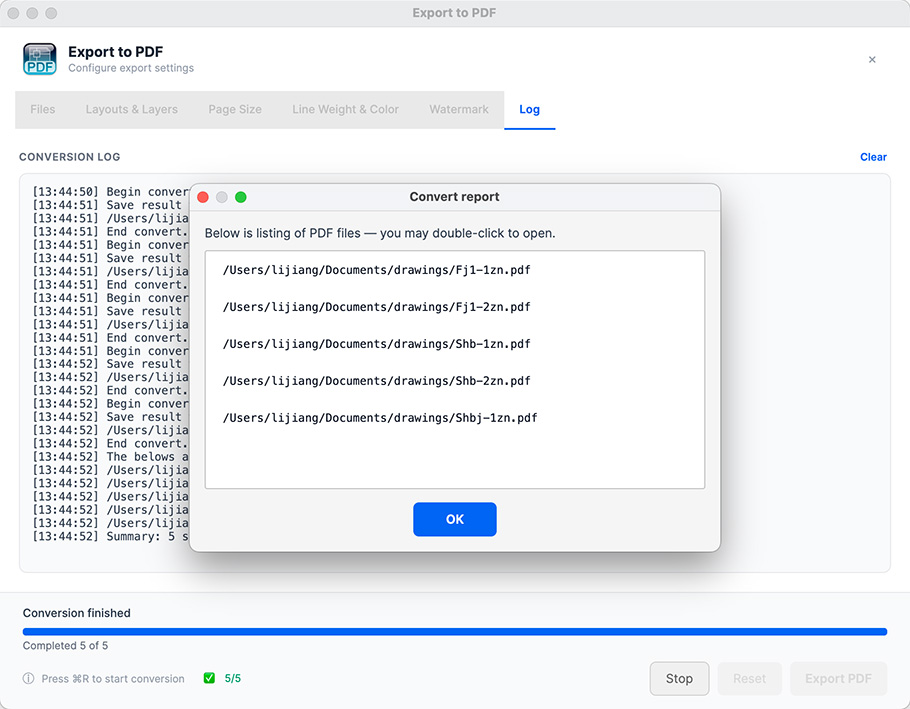The height and width of the screenshot is (709, 910).
Task: Click the Convert report dialog title bar
Action: click(x=454, y=197)
